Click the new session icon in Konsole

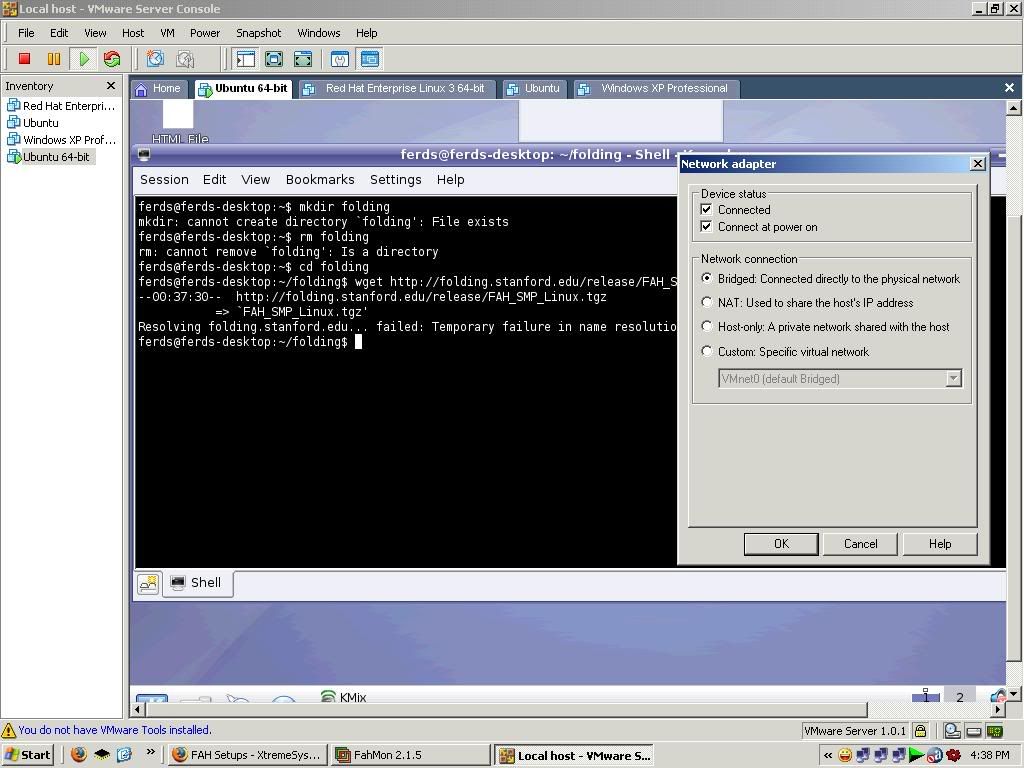pyautogui.click(x=148, y=583)
